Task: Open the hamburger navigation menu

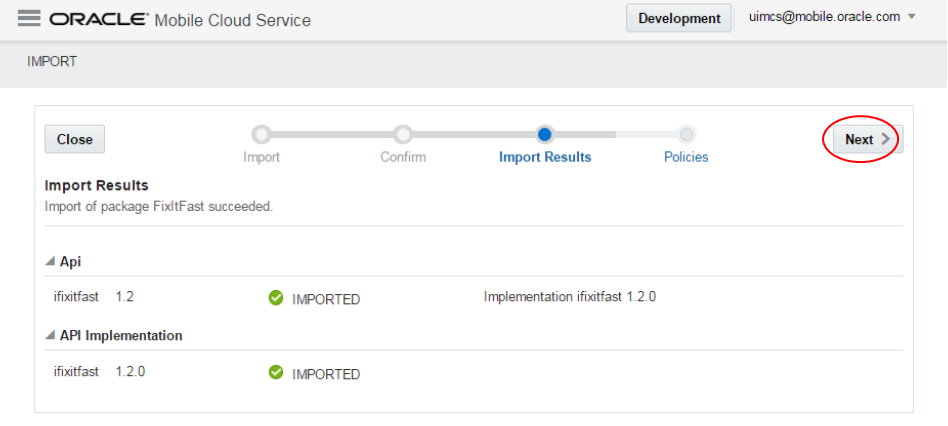Action: click(x=28, y=19)
